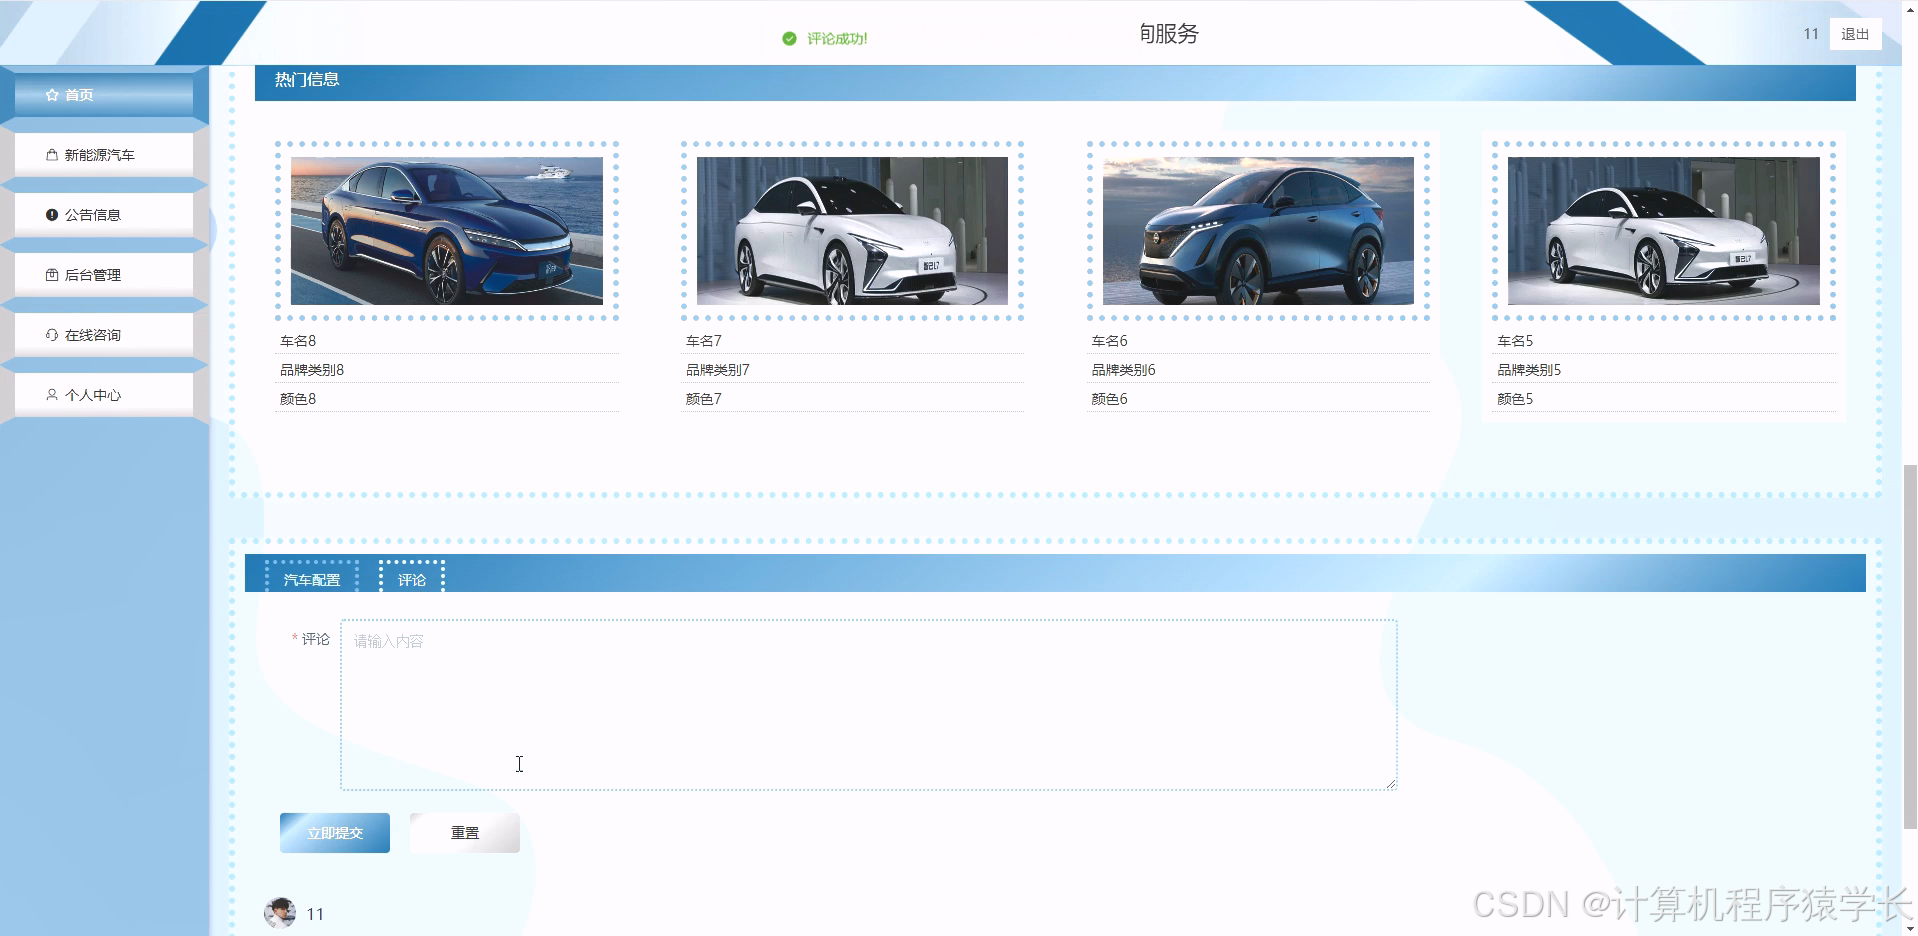Viewport: 1918px width, 936px height.
Task: Click the bag icon beside 新能源汽车
Action: pos(52,155)
